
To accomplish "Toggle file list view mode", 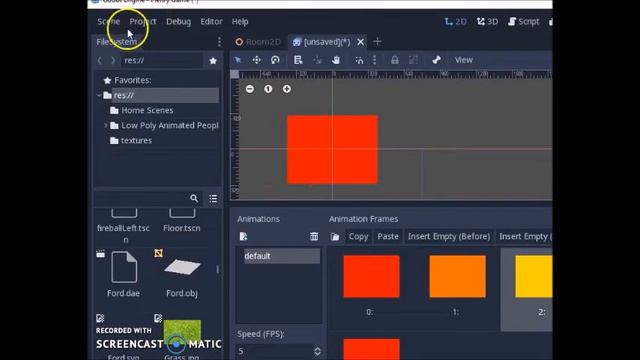I will tap(213, 198).
